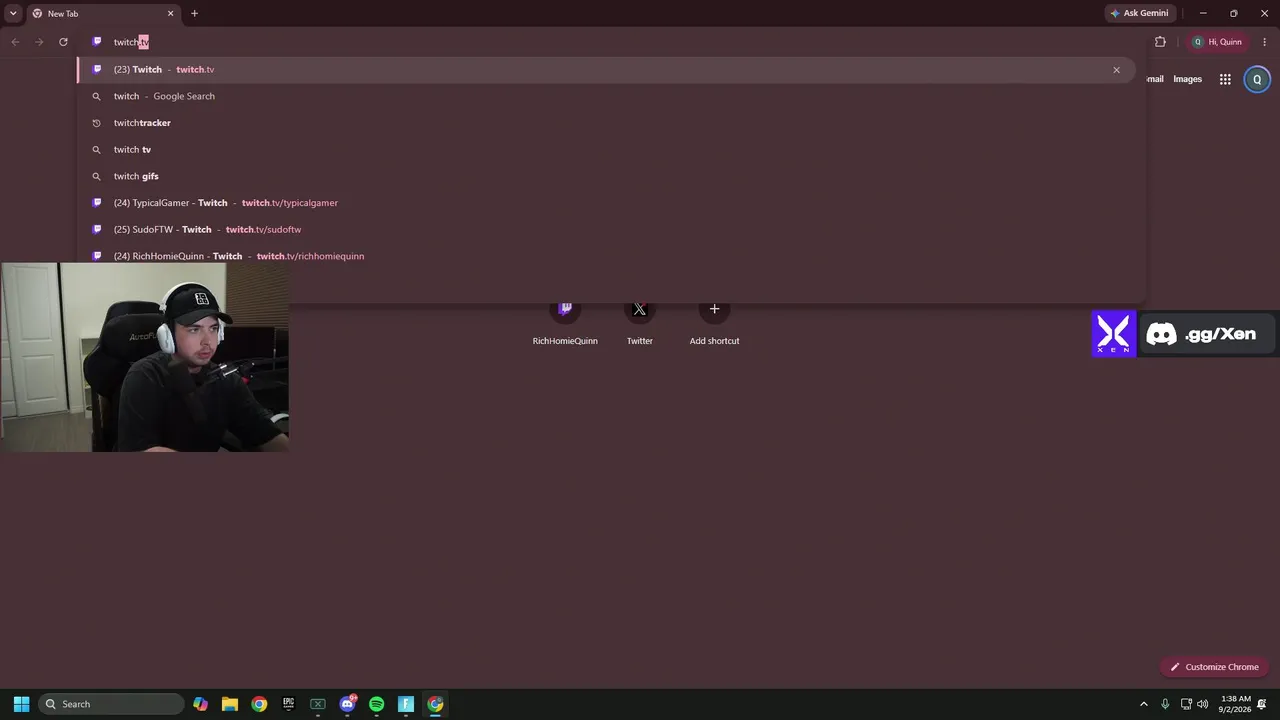Go back with the back arrow
The image size is (1280, 720).
(15, 42)
